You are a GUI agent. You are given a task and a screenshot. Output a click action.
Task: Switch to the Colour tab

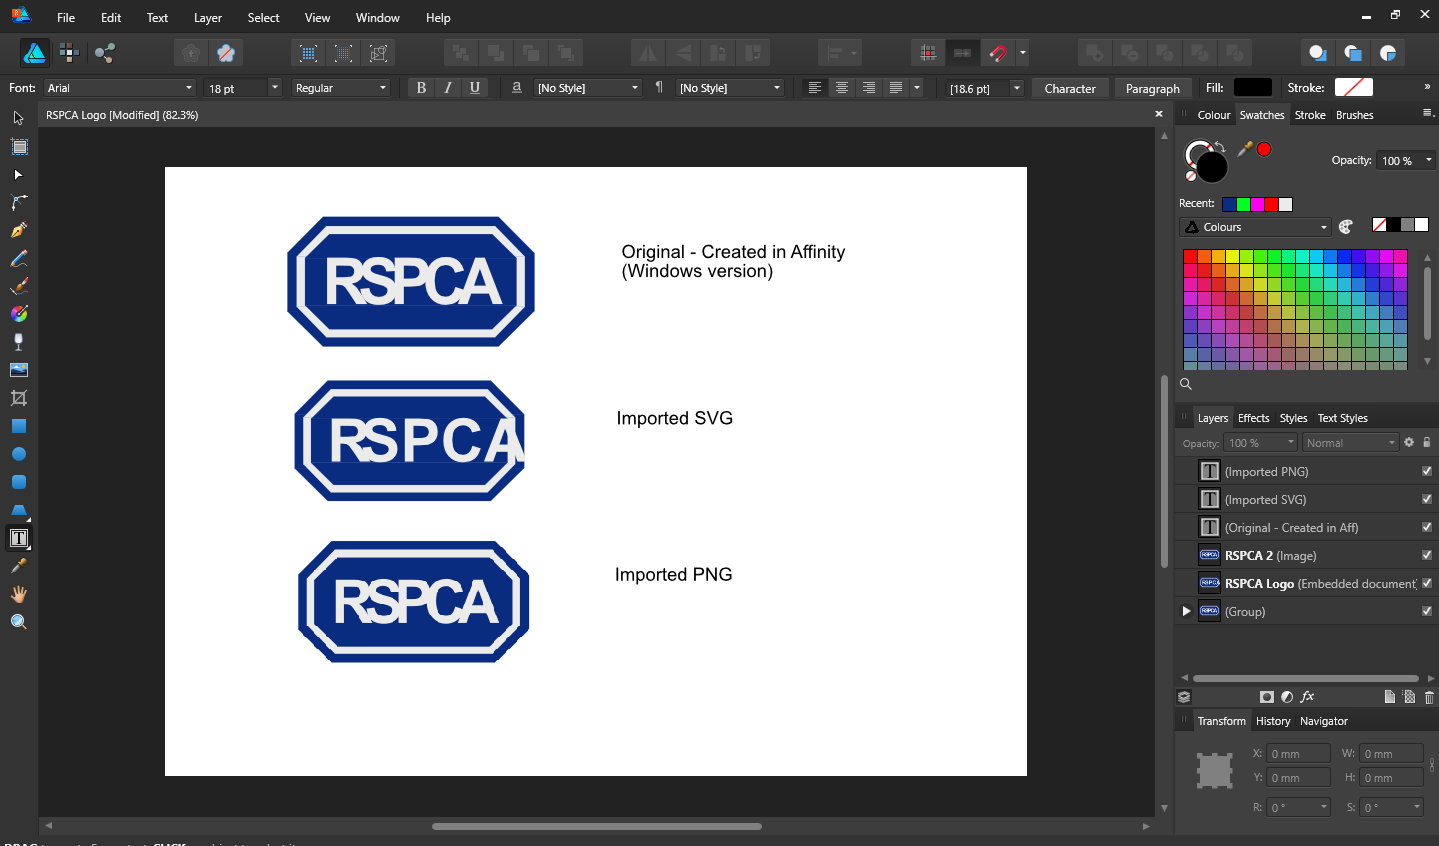click(1214, 115)
